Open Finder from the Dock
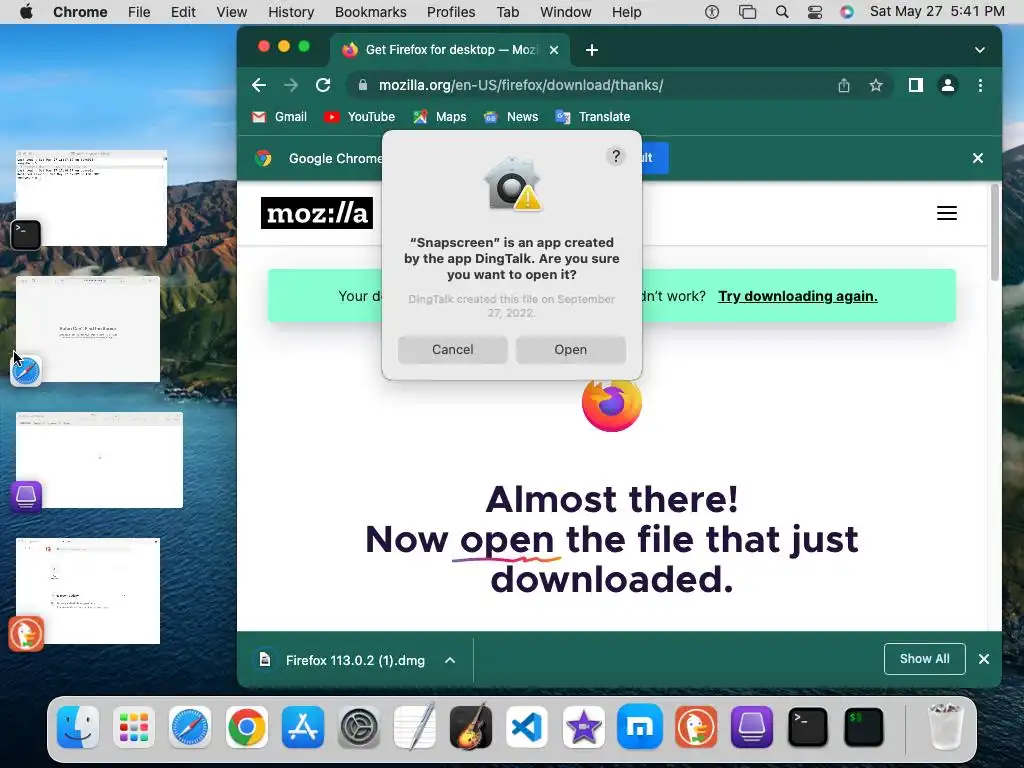The width and height of the screenshot is (1024, 768). point(78,726)
